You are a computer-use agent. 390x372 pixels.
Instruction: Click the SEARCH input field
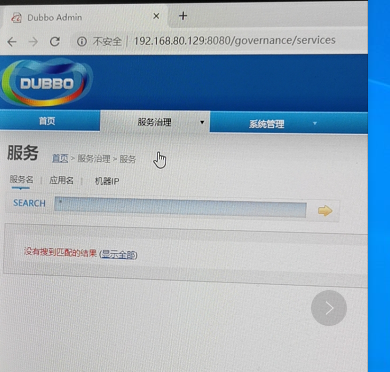pos(180,207)
